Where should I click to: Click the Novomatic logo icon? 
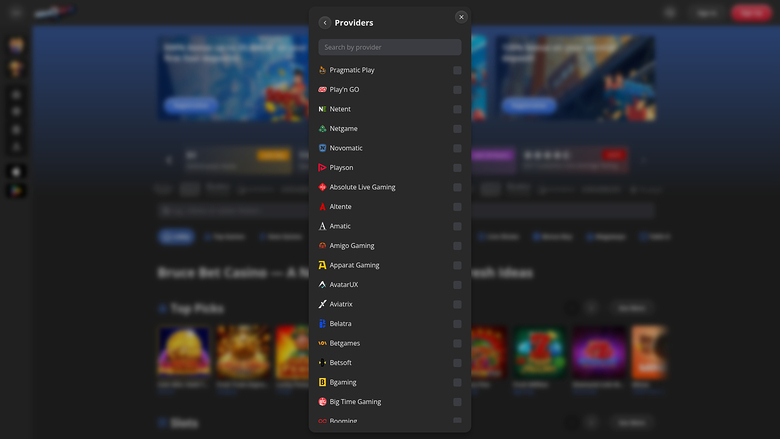[x=322, y=148]
